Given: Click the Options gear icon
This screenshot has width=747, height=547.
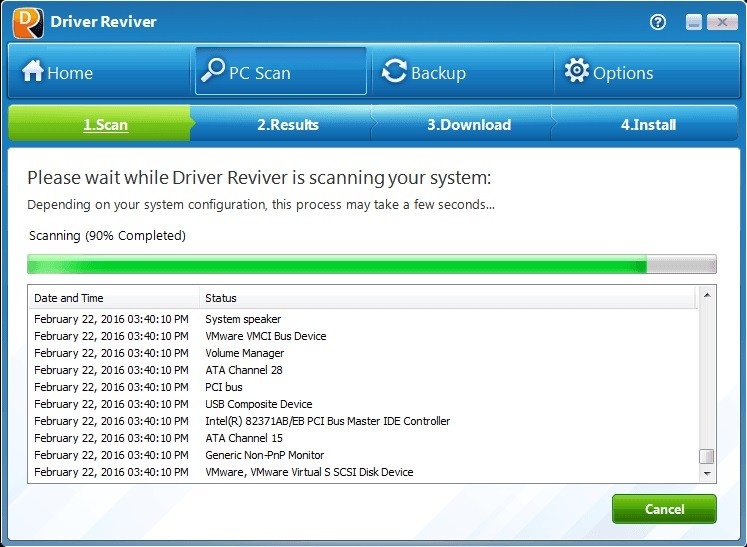Looking at the screenshot, I should point(576,71).
